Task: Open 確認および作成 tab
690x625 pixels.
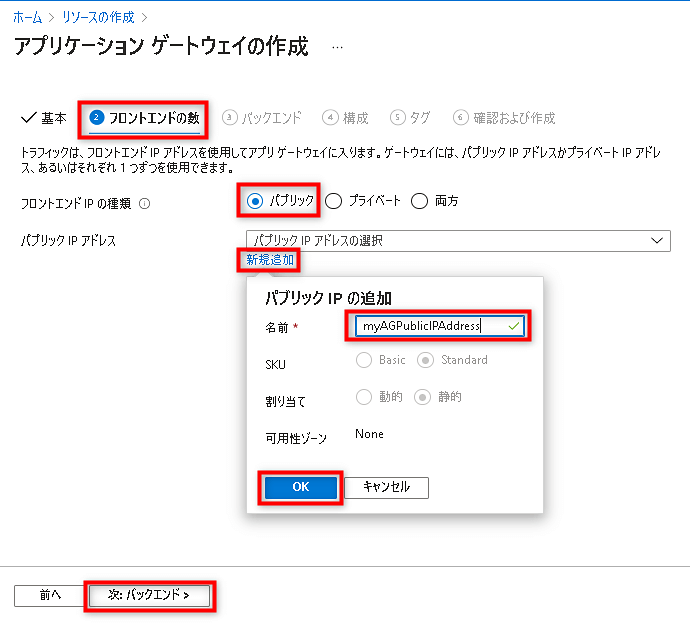Action: coord(504,118)
